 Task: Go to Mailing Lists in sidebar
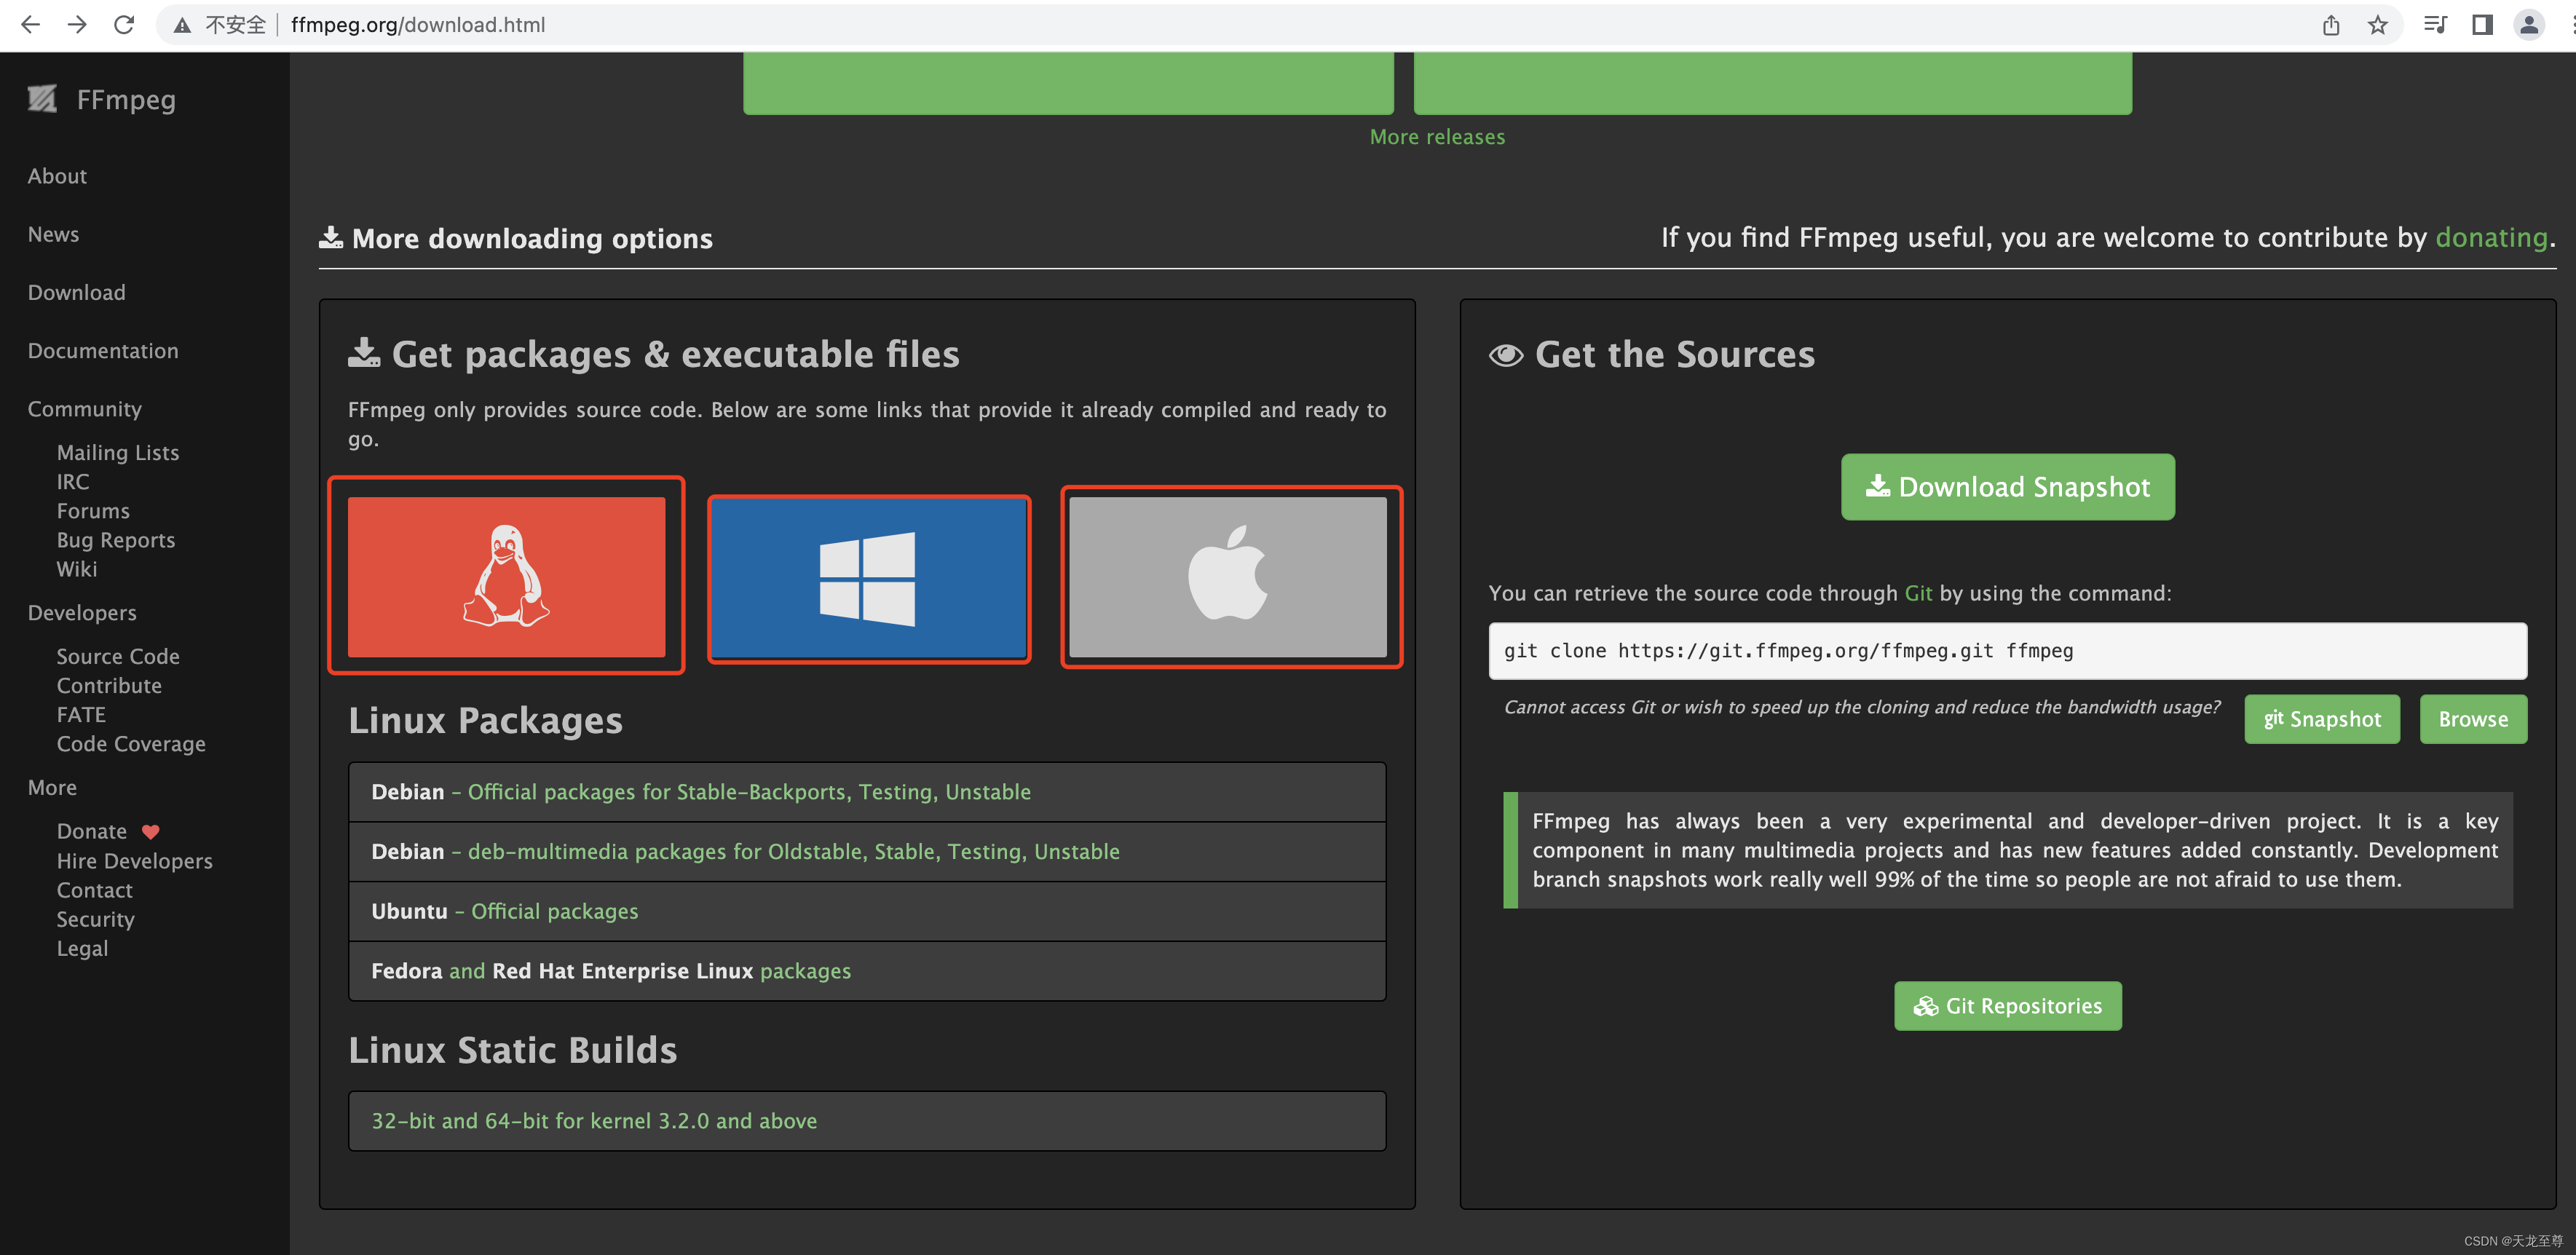click(x=117, y=452)
